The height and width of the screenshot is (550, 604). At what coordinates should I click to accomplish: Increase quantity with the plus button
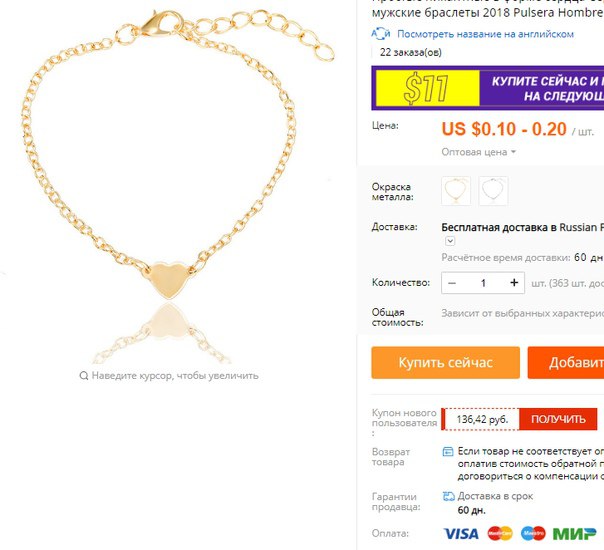(514, 283)
